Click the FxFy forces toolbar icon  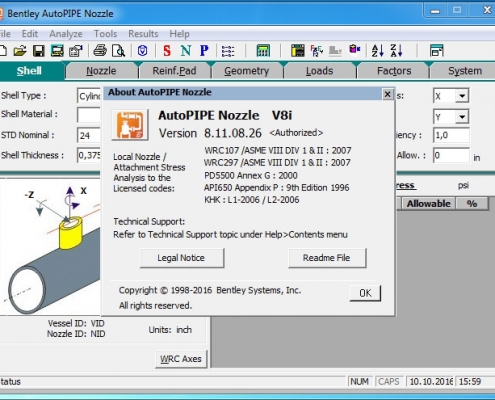(x=317, y=51)
